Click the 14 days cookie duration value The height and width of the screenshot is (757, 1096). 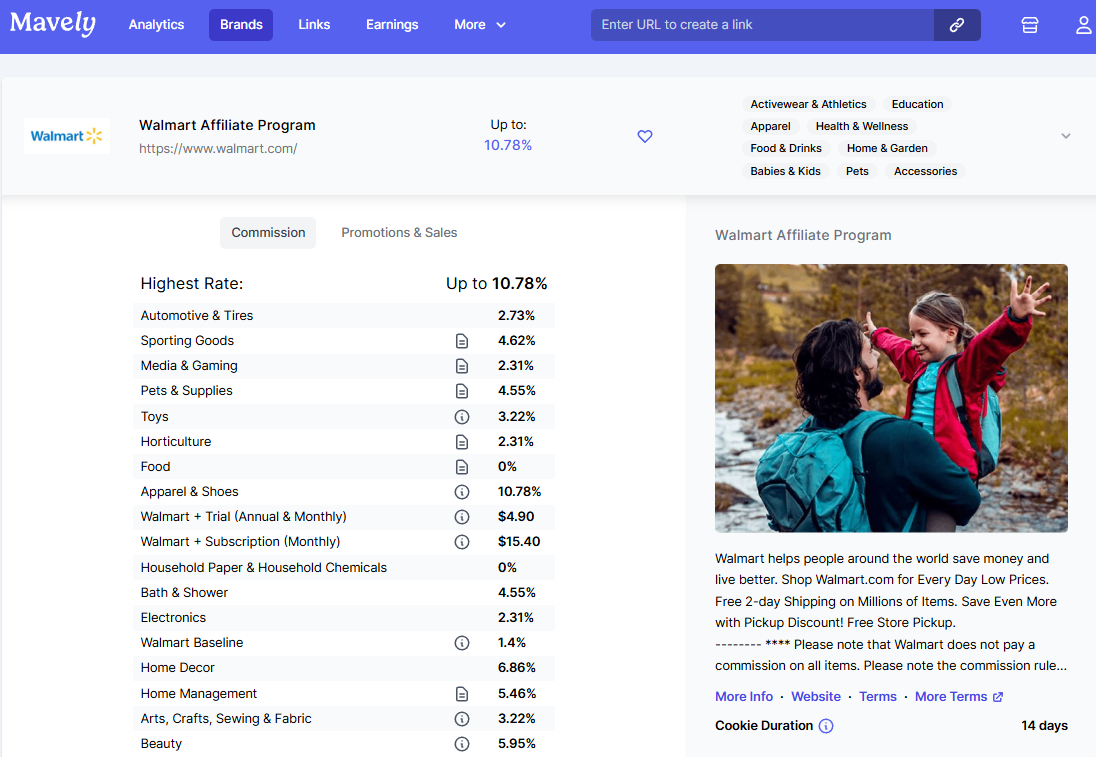point(1044,726)
